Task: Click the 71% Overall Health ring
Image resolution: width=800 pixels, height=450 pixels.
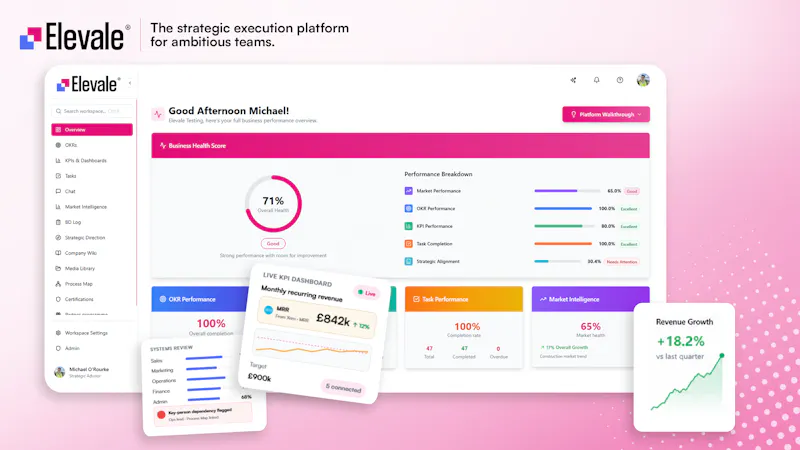Action: pyautogui.click(x=273, y=204)
